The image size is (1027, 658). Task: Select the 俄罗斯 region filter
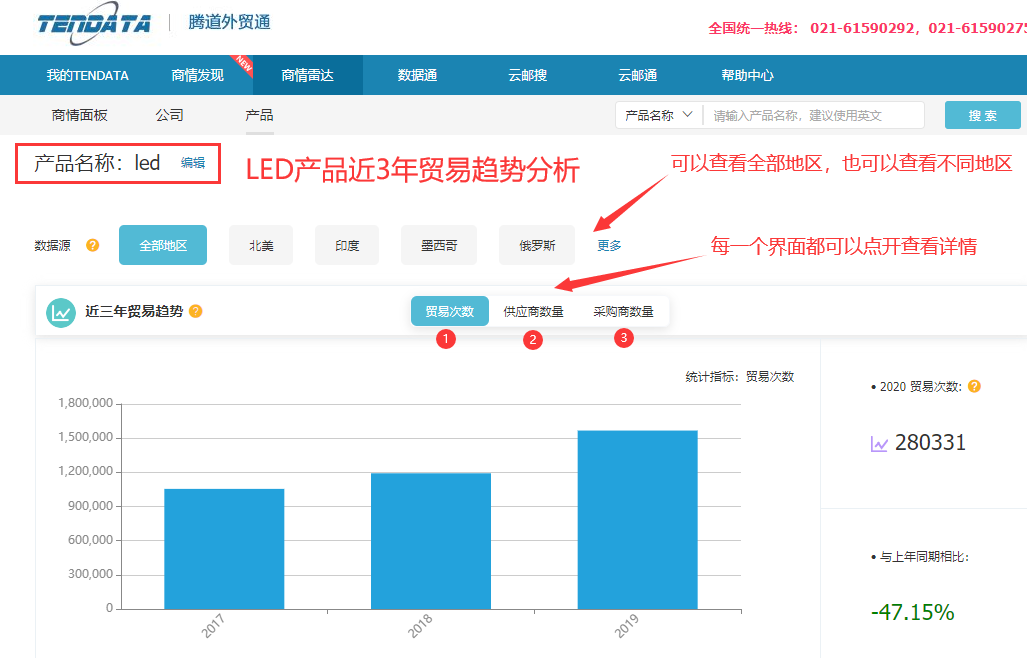pyautogui.click(x=536, y=243)
